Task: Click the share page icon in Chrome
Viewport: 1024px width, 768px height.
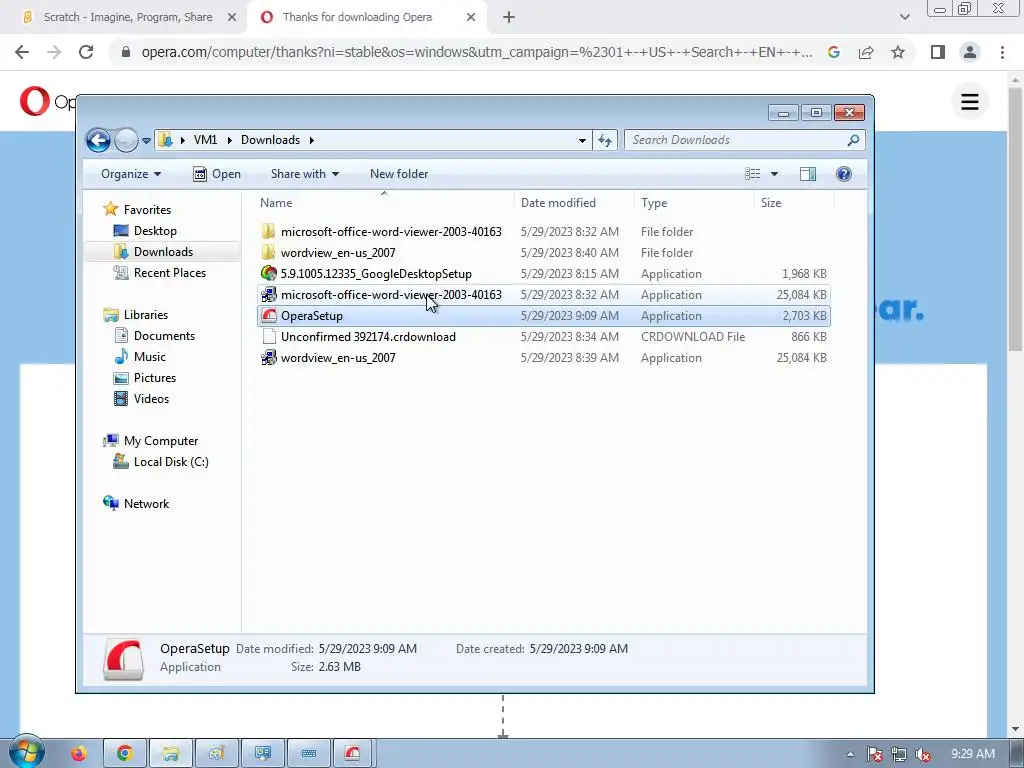Action: click(866, 52)
